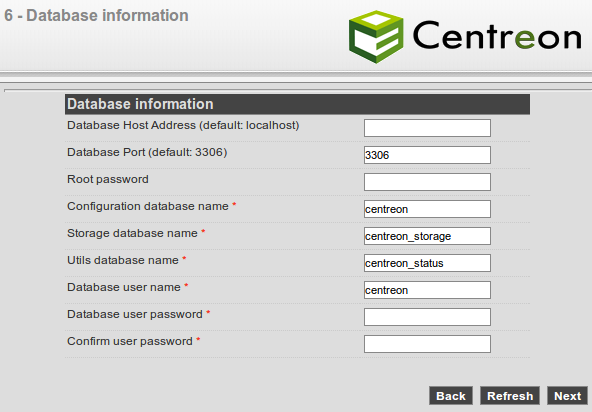Select the Root password input box
Screen dimensions: 592x412
[427, 182]
